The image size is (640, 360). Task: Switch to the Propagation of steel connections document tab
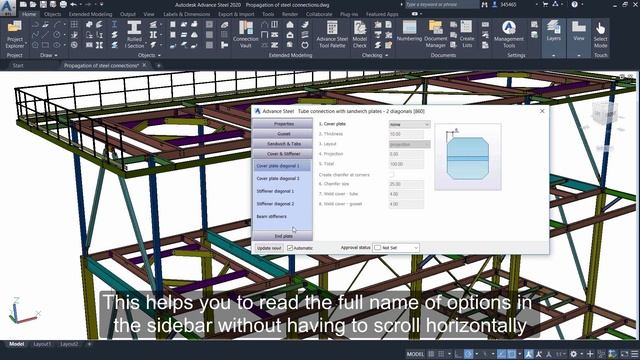click(x=101, y=65)
